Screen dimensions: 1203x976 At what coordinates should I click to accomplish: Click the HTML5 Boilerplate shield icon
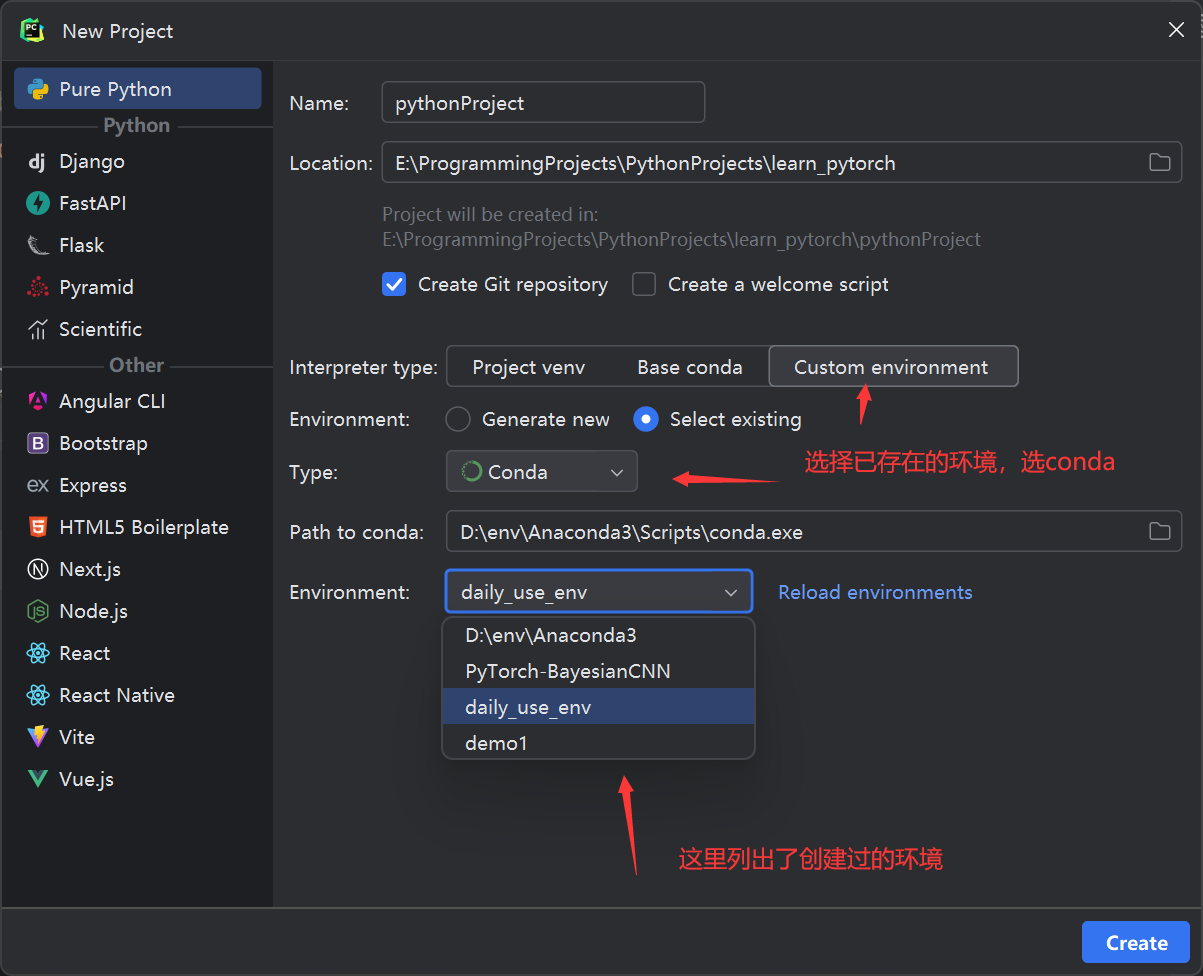38,527
